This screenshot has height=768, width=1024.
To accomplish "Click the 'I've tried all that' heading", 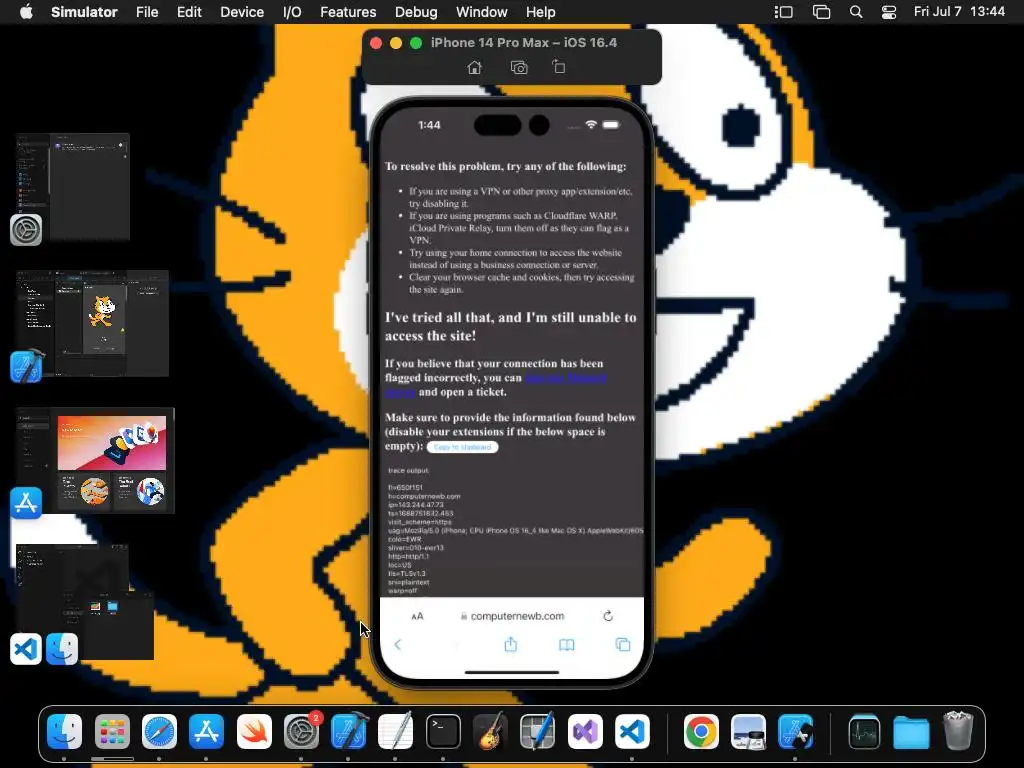I will point(510,327).
